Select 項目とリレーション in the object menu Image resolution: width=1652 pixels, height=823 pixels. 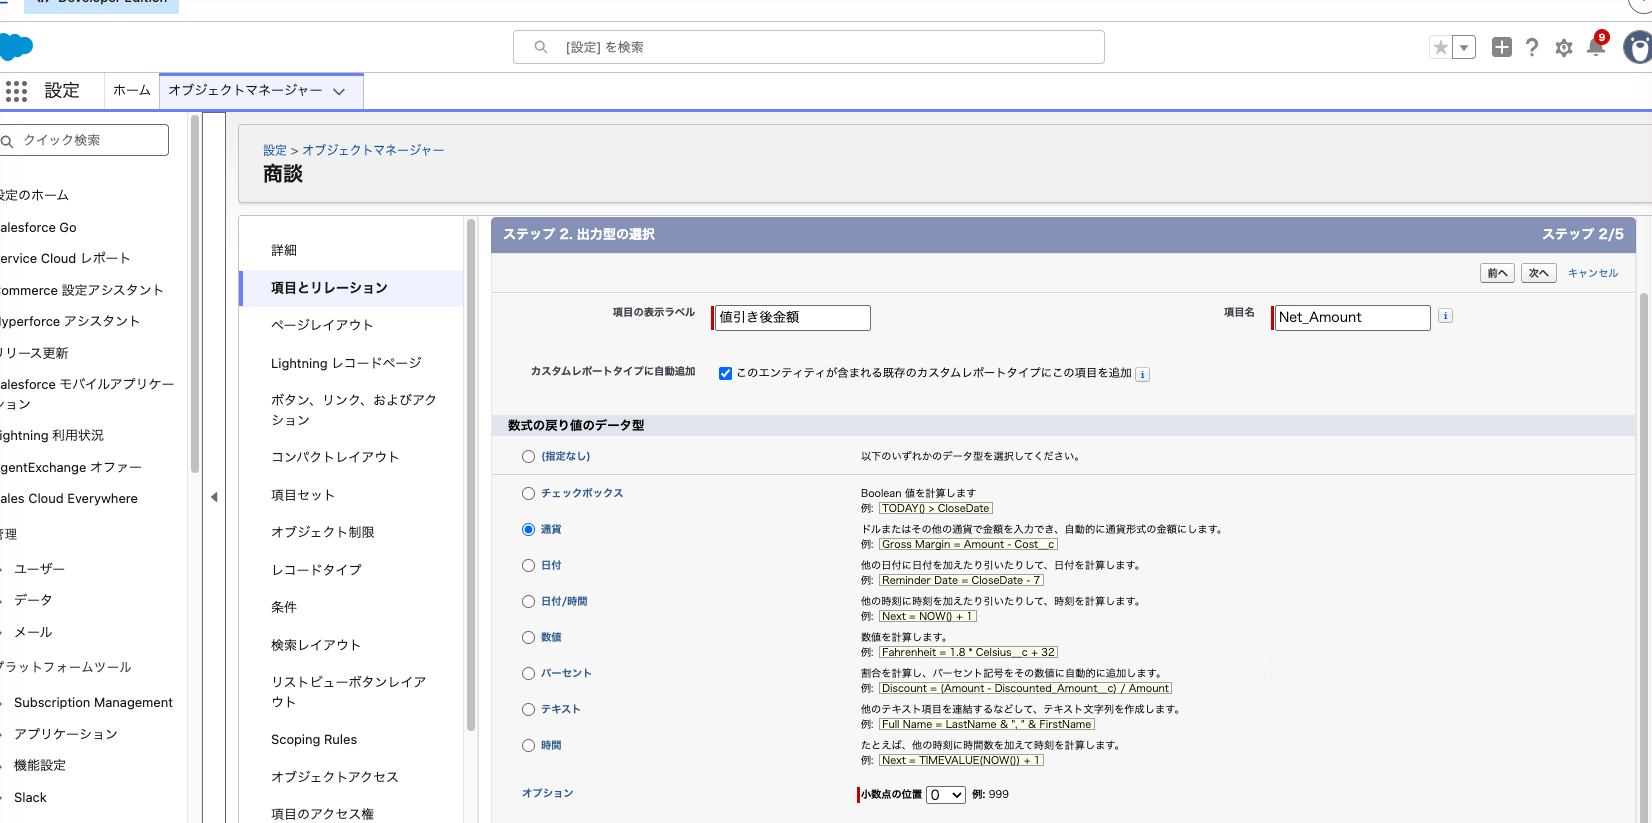tap(352, 288)
